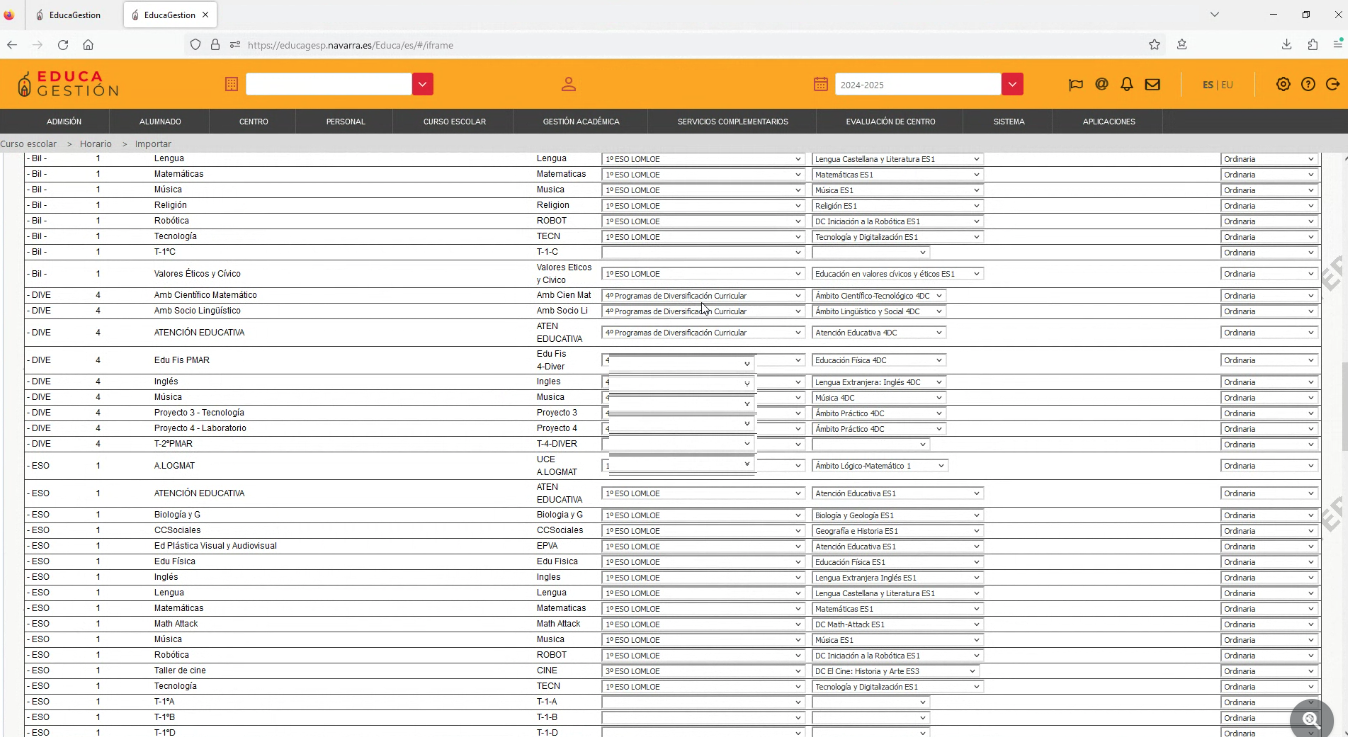Screen dimensions: 1348x737
Task: Switch language to ES
Action: click(1208, 85)
